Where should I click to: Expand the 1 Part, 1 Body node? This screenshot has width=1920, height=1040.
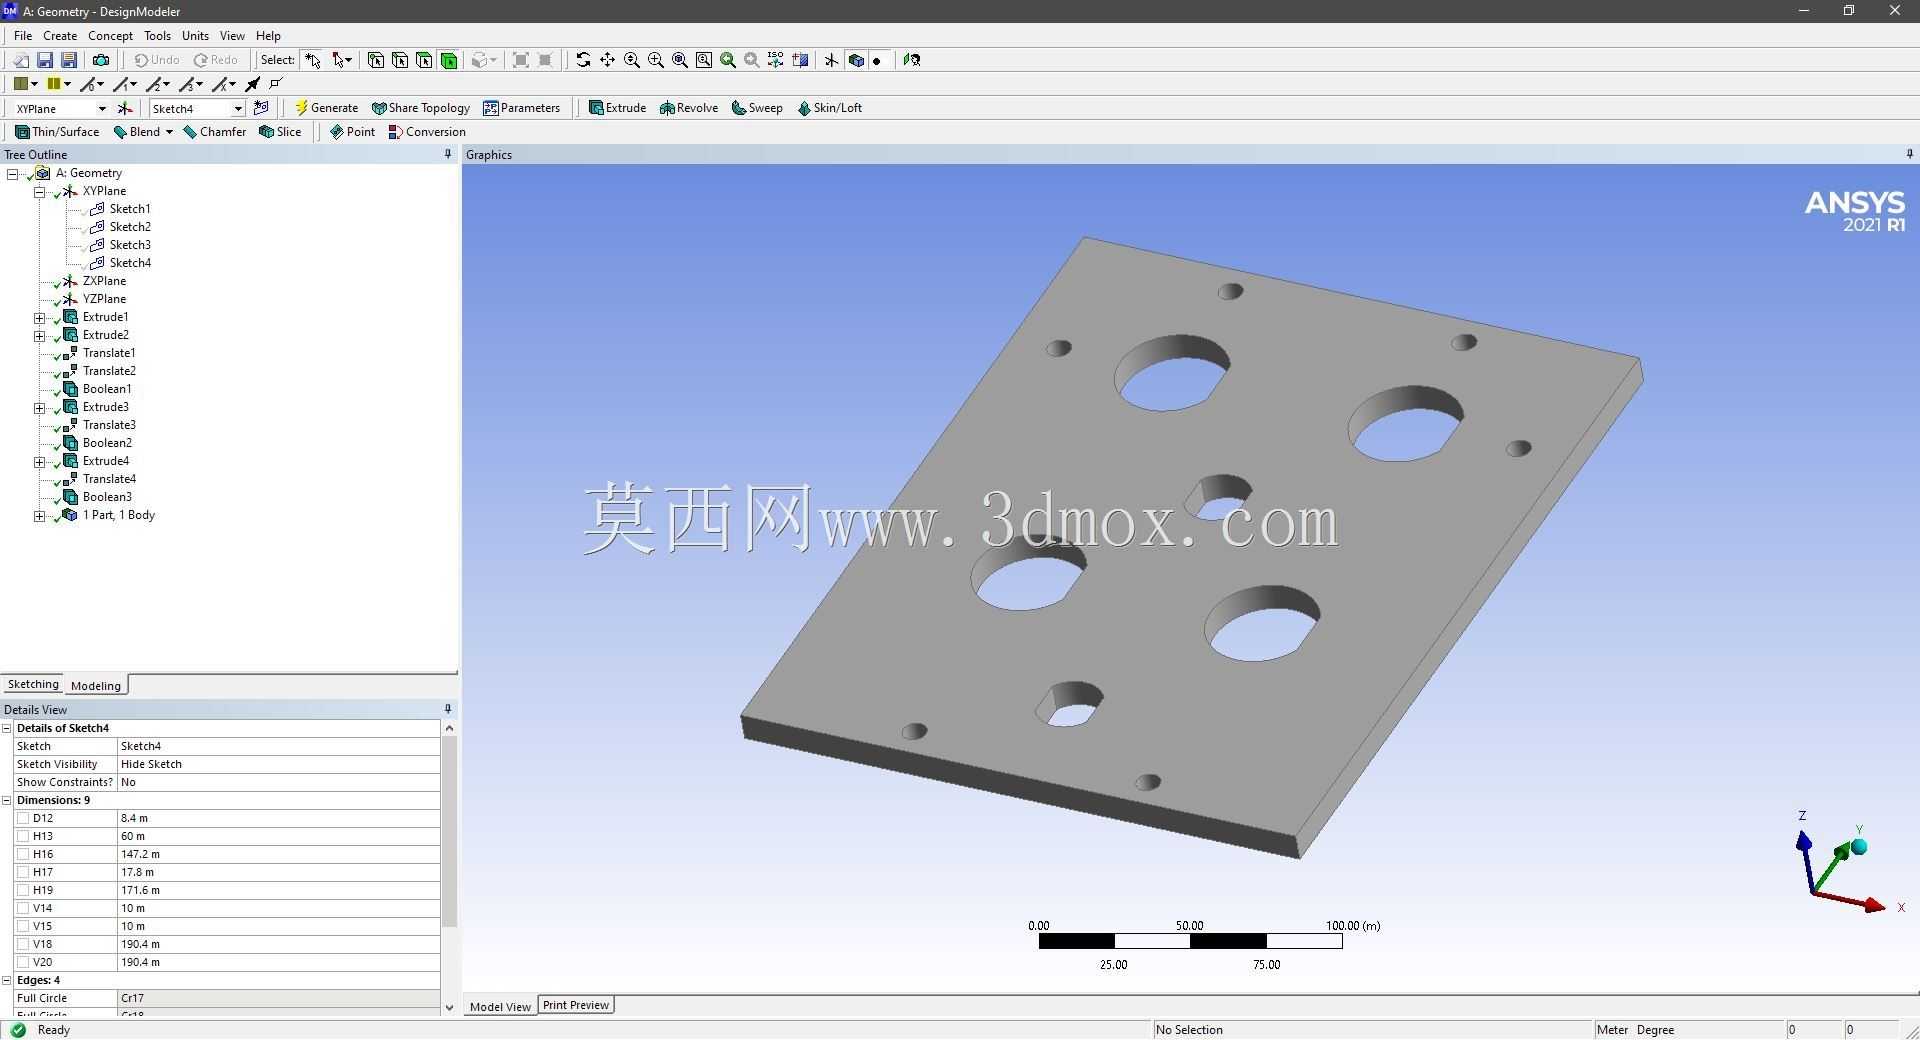pyautogui.click(x=40, y=516)
